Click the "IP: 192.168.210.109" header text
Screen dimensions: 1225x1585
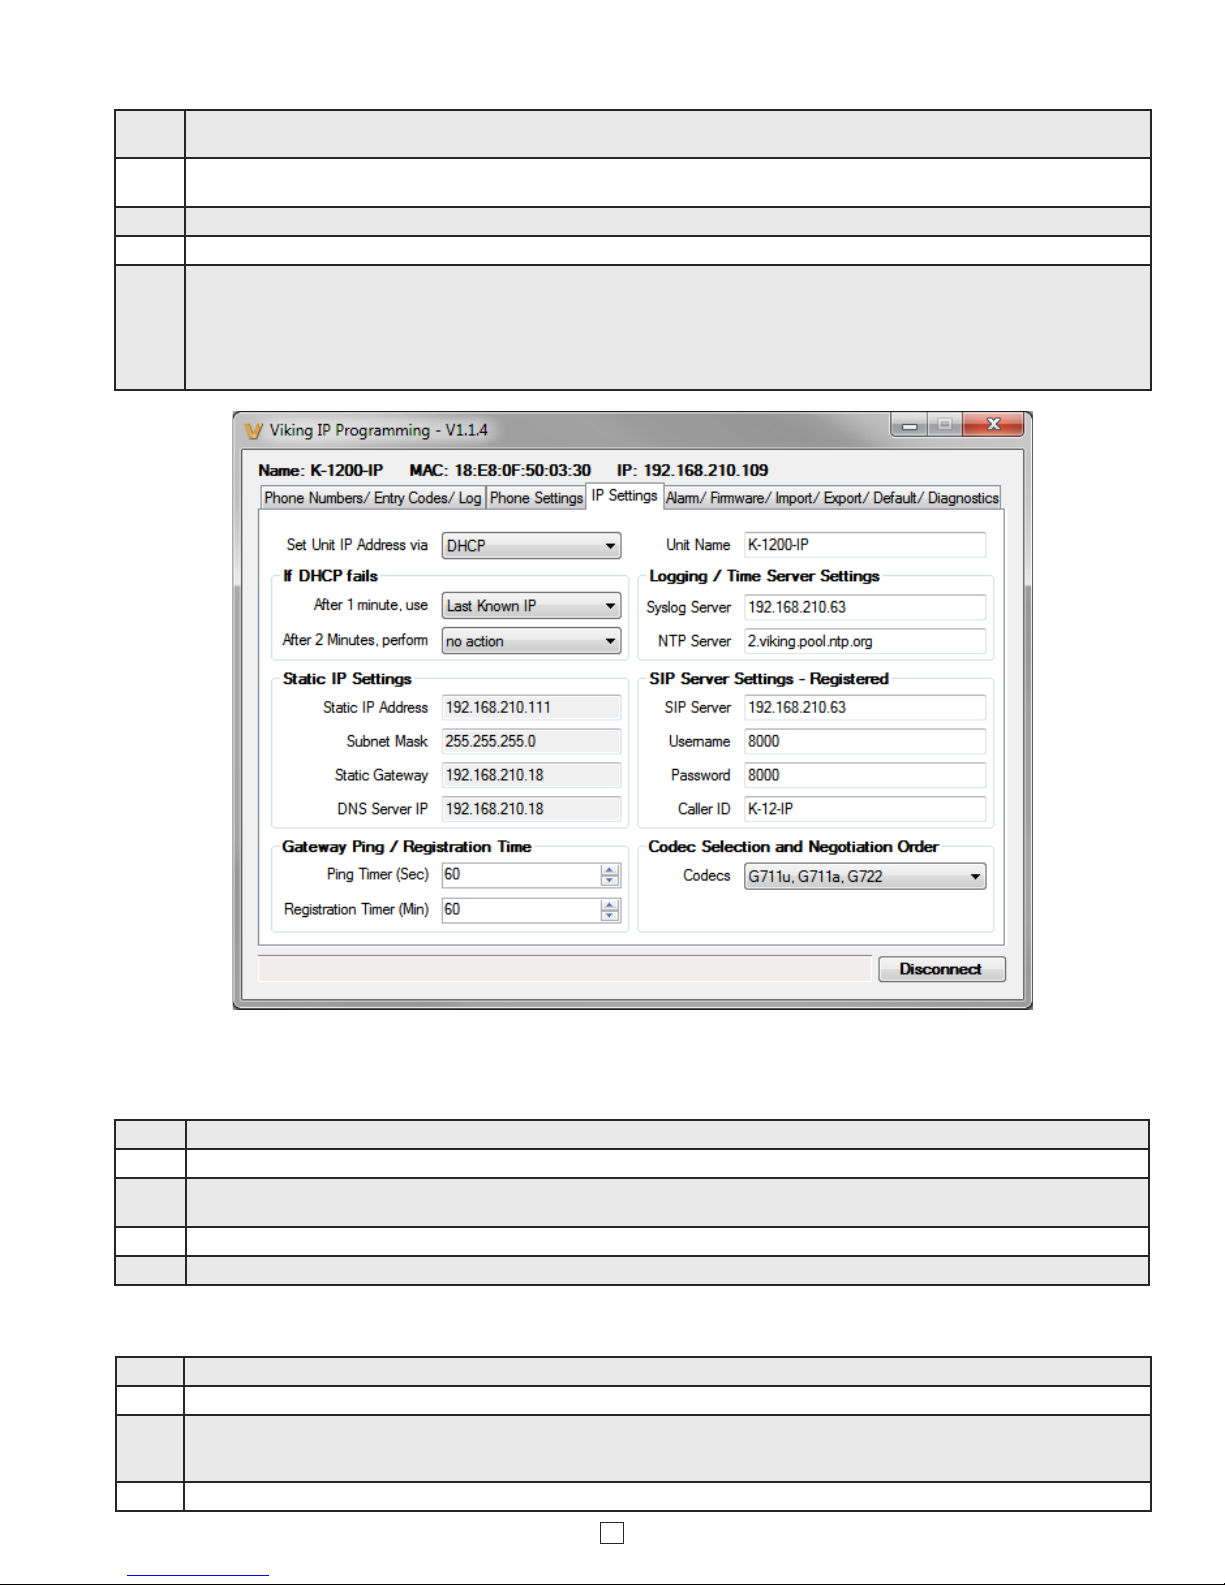click(692, 470)
